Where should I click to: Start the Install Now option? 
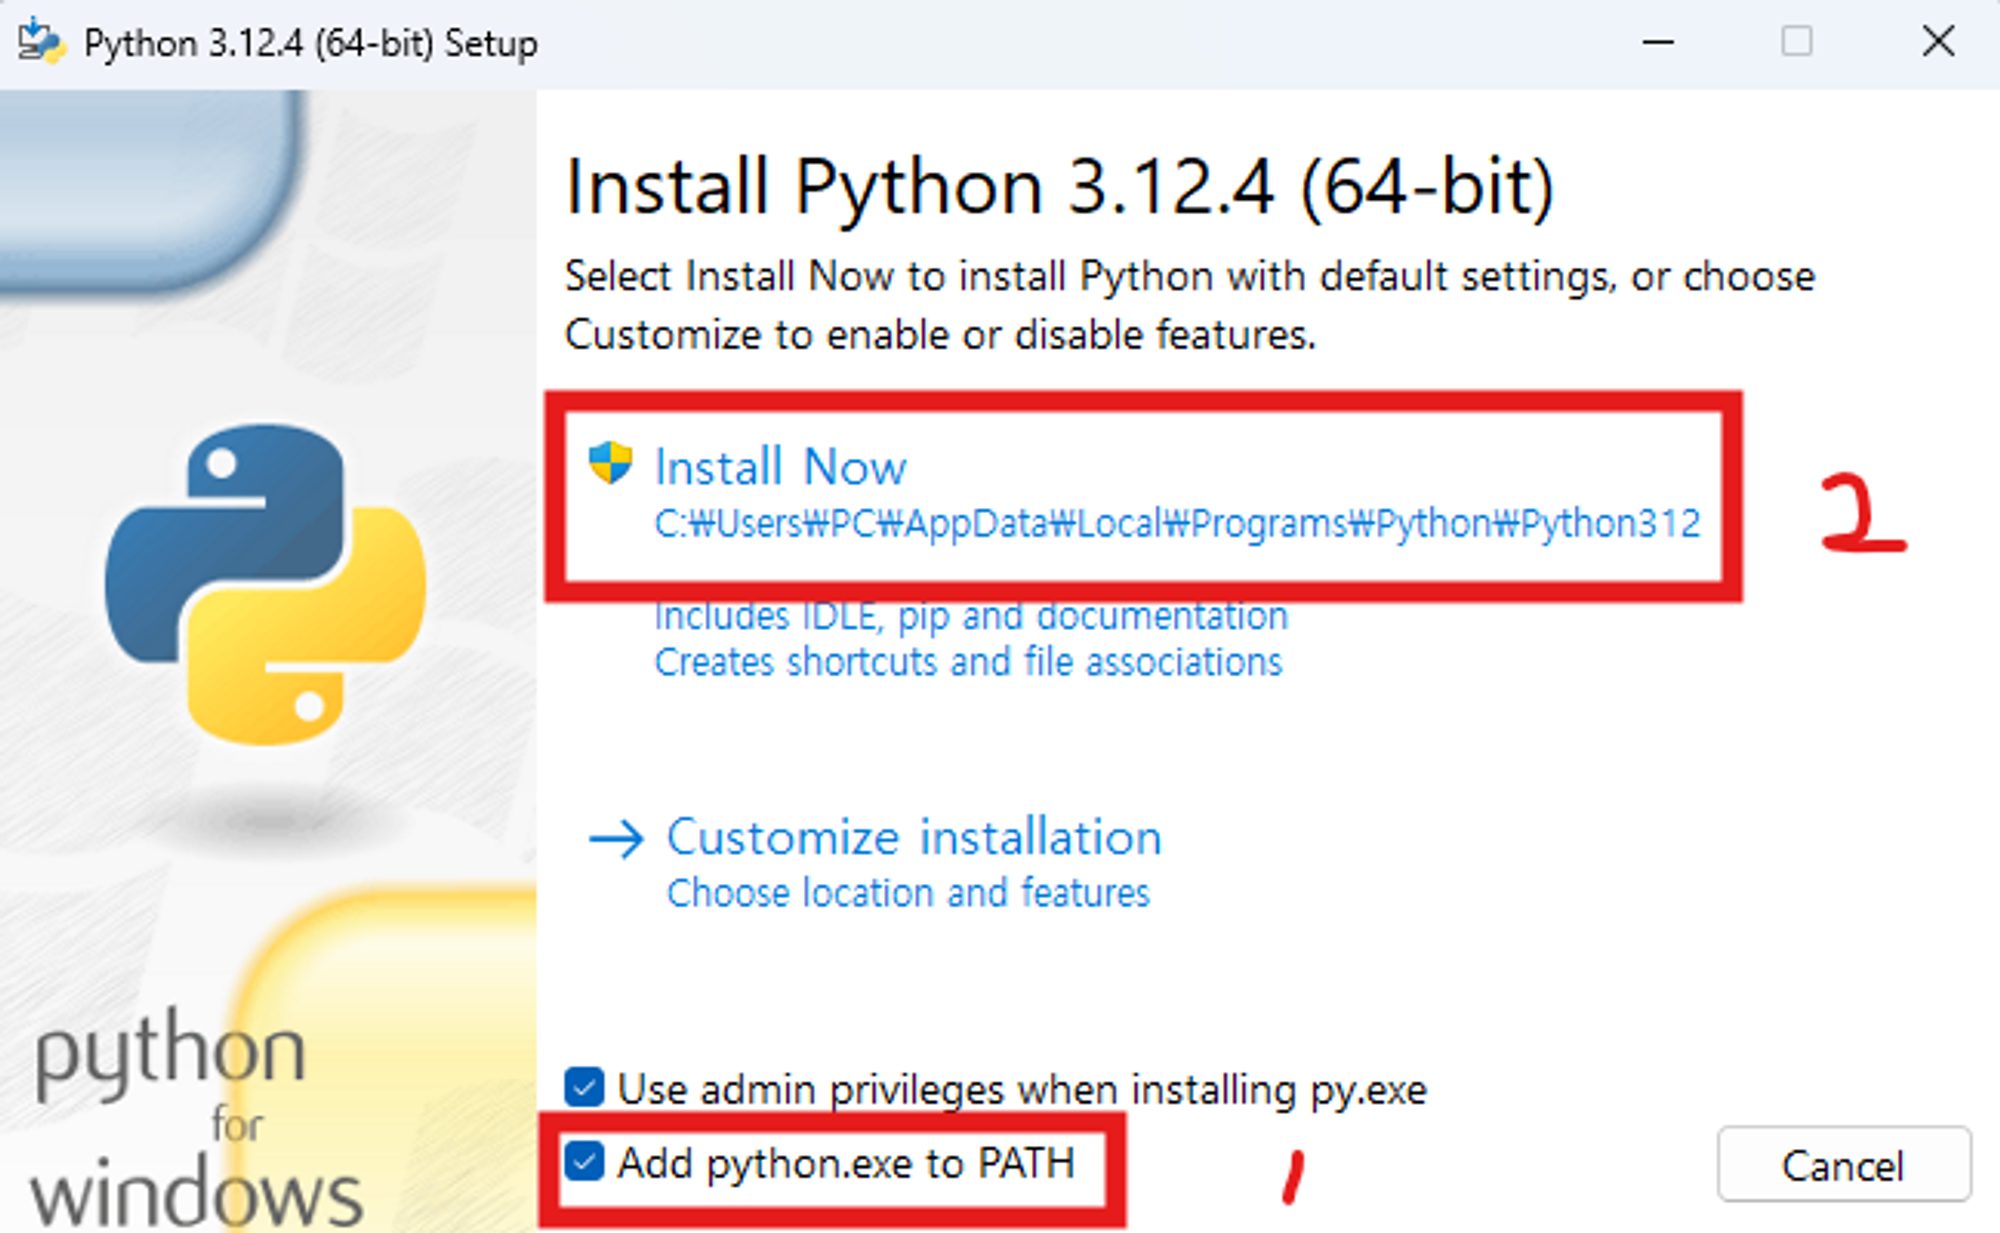pos(780,467)
